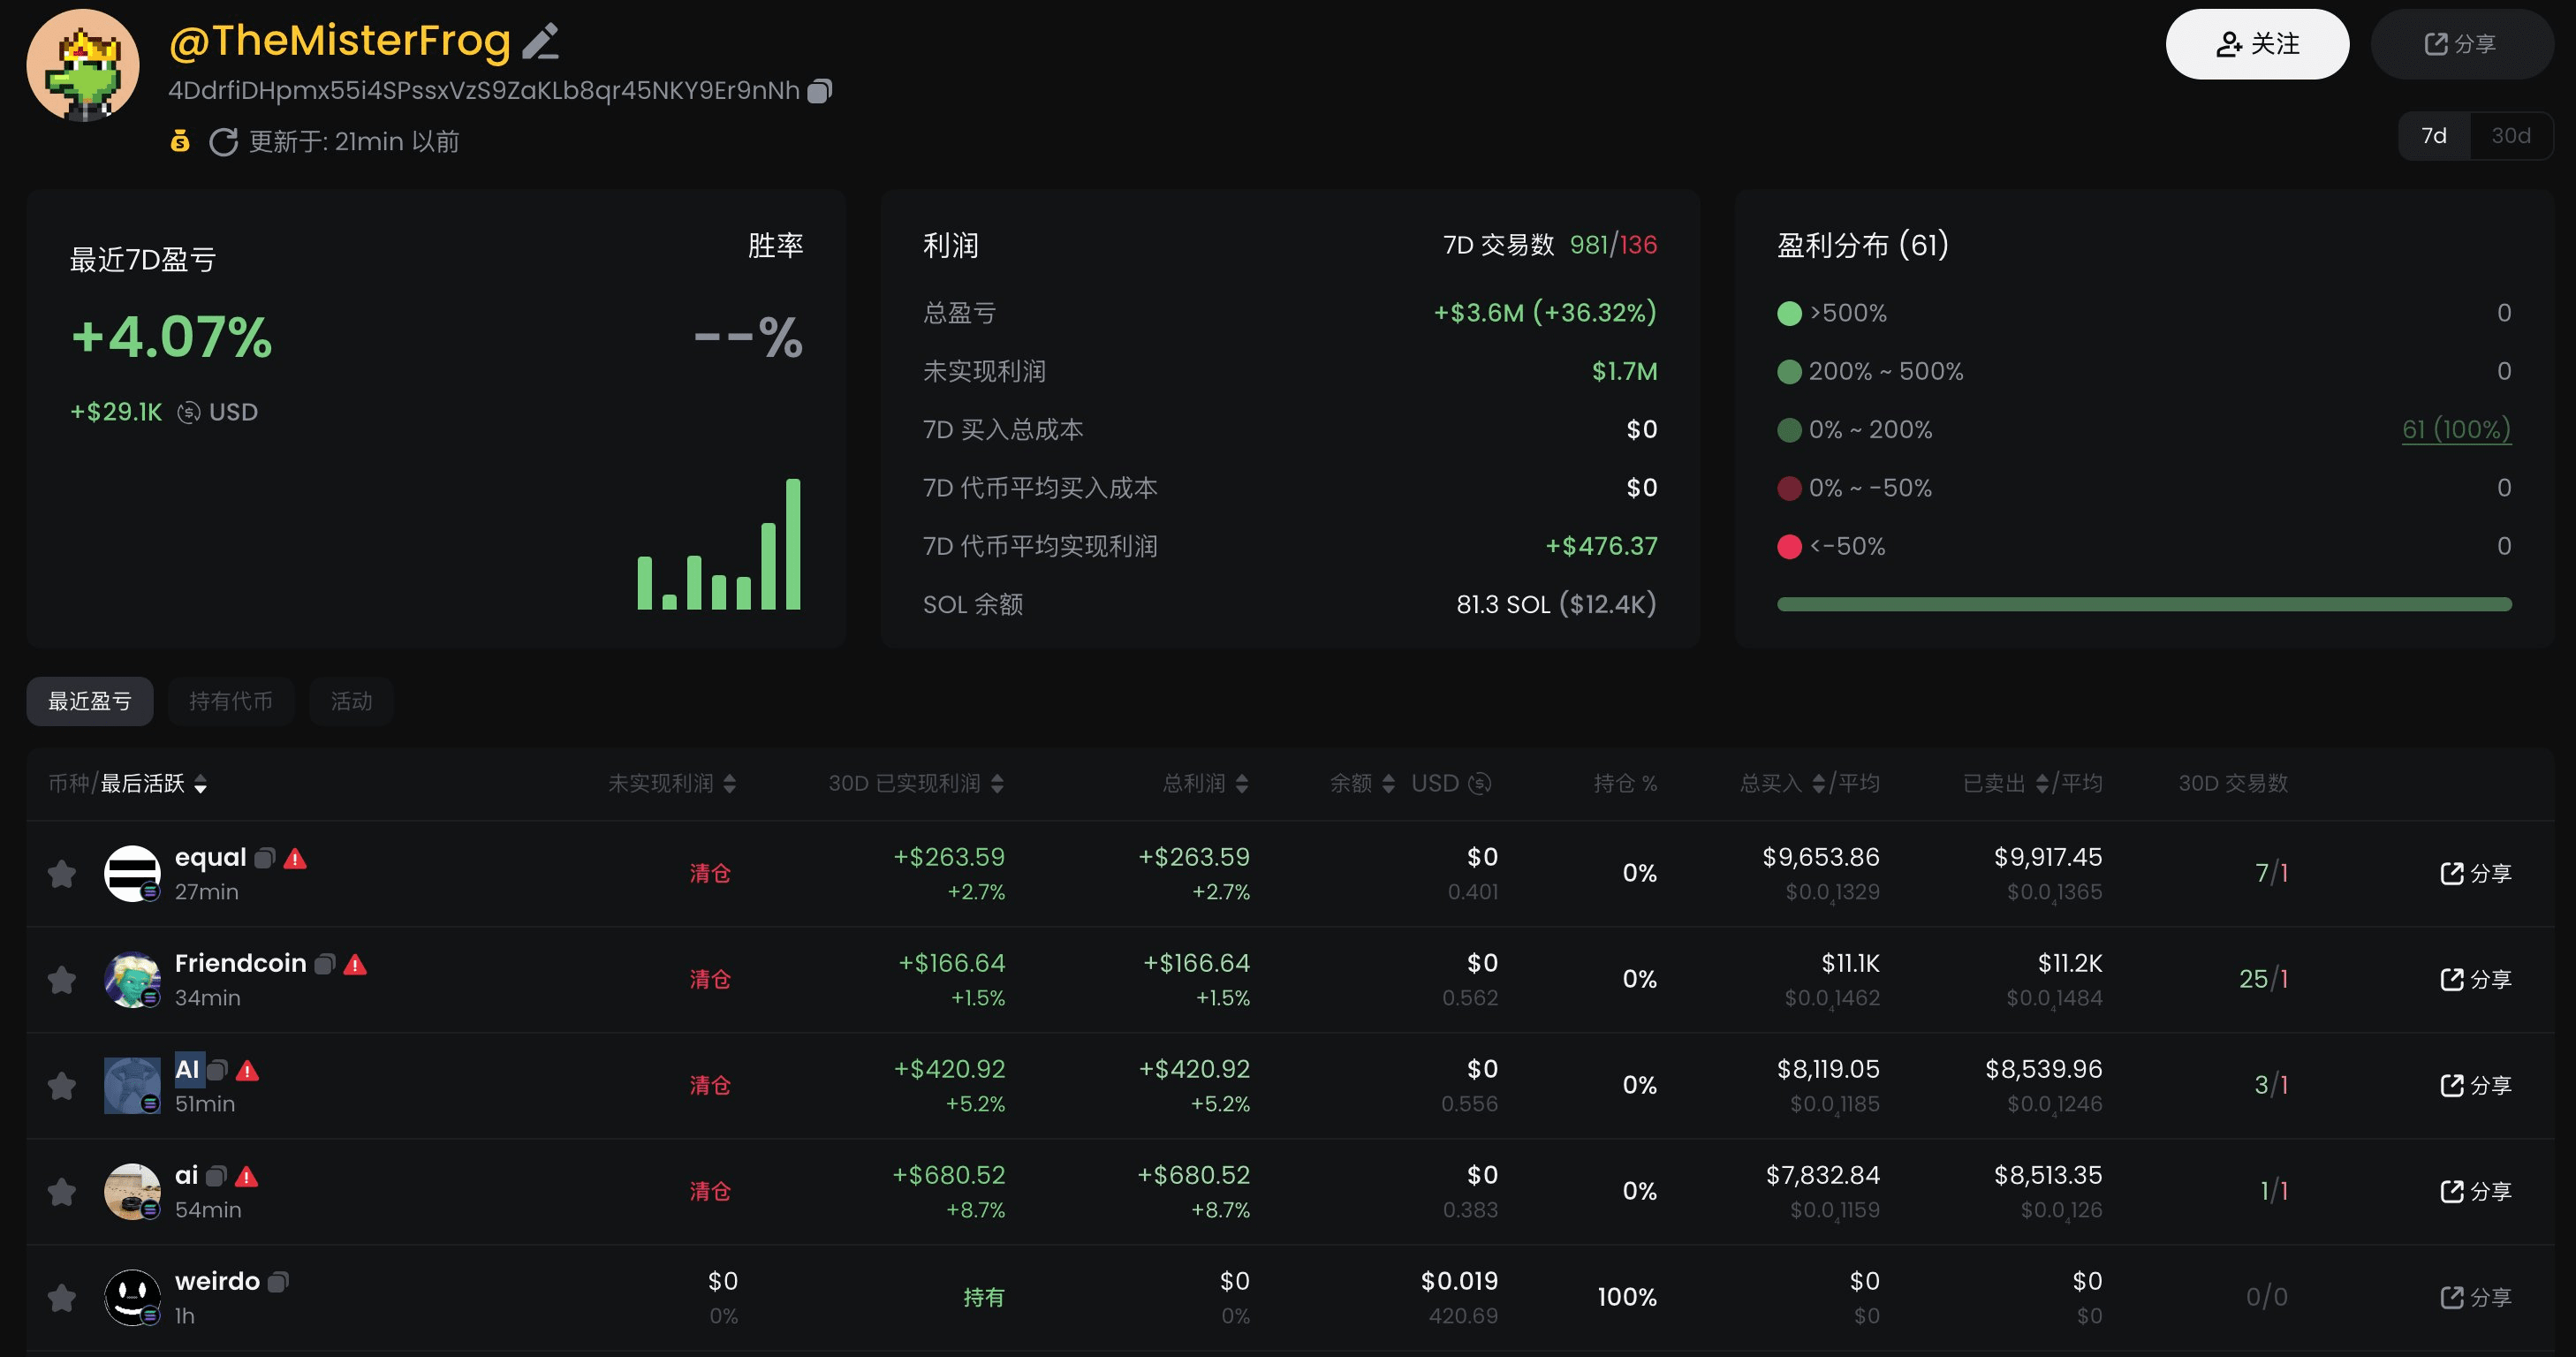
Task: Click the 关注 follow button
Action: 2257,44
